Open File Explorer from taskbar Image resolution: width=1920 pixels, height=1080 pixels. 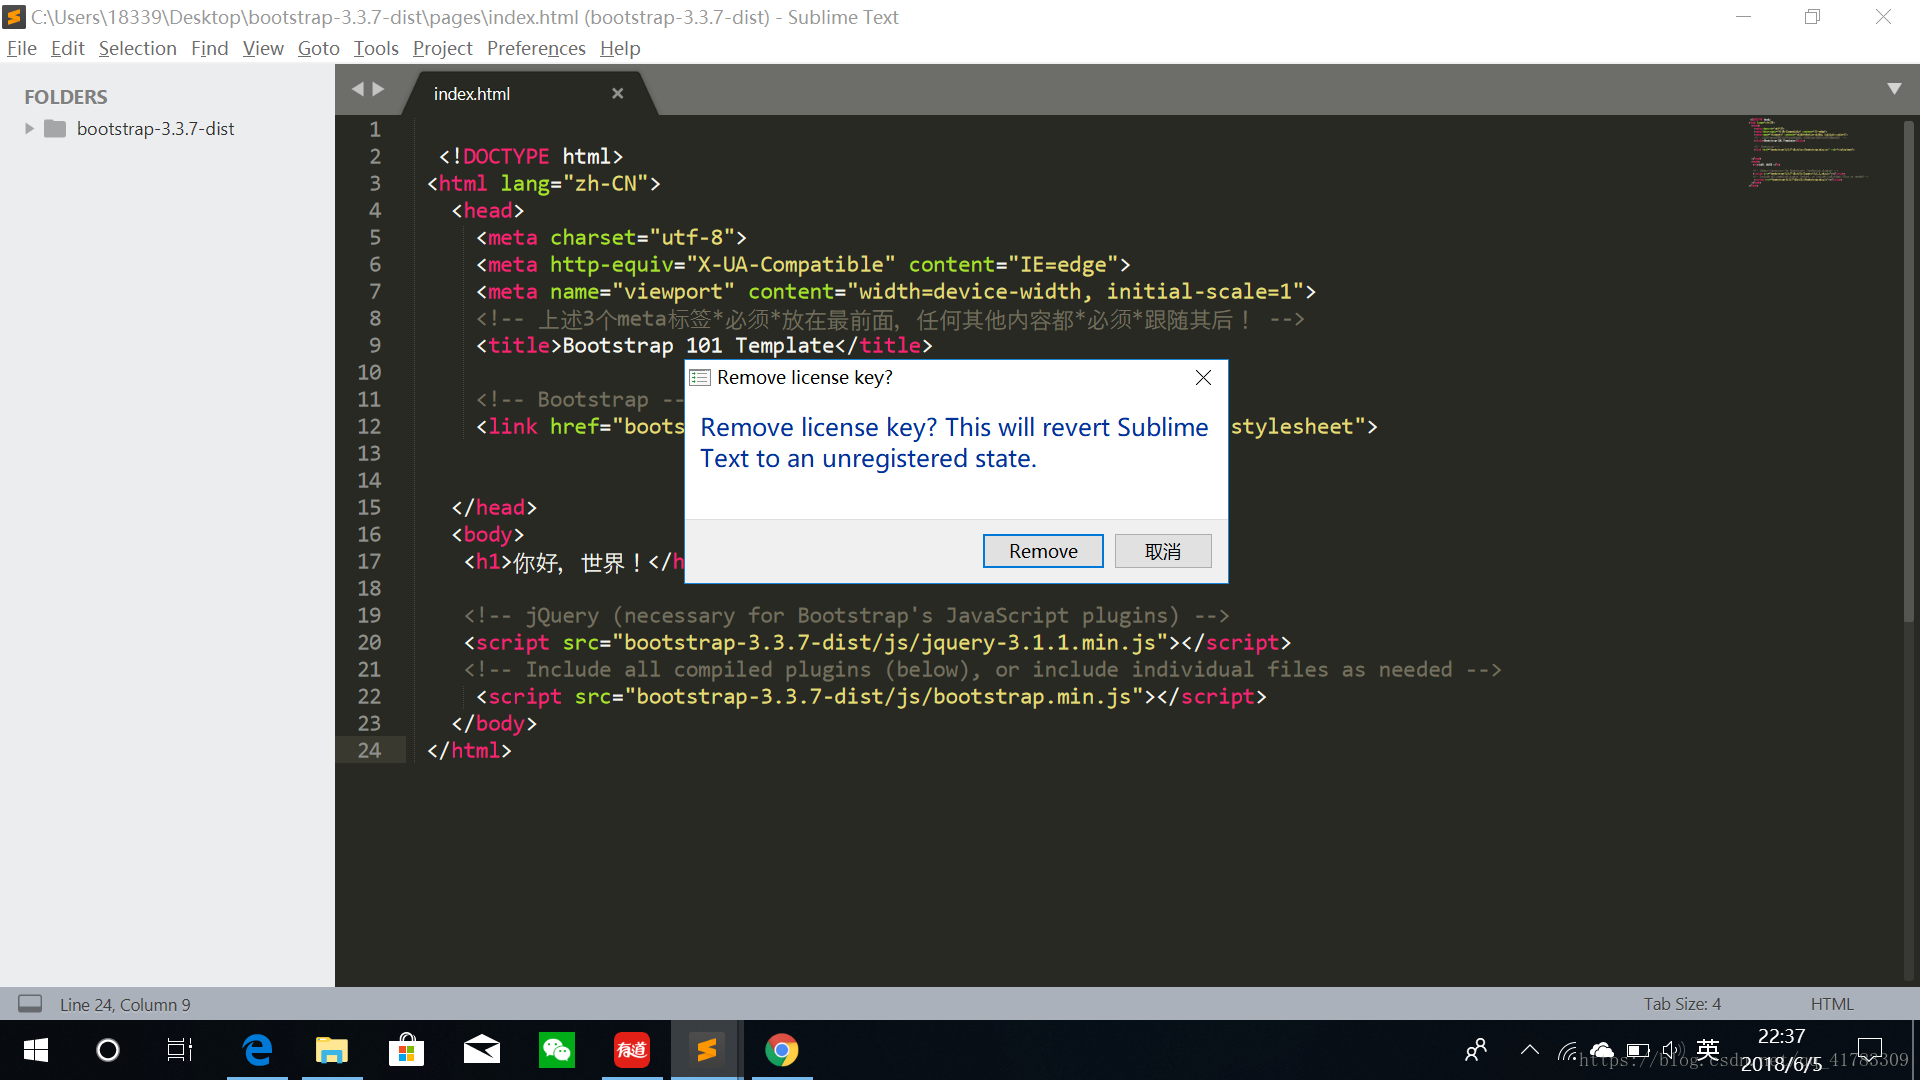point(332,1050)
